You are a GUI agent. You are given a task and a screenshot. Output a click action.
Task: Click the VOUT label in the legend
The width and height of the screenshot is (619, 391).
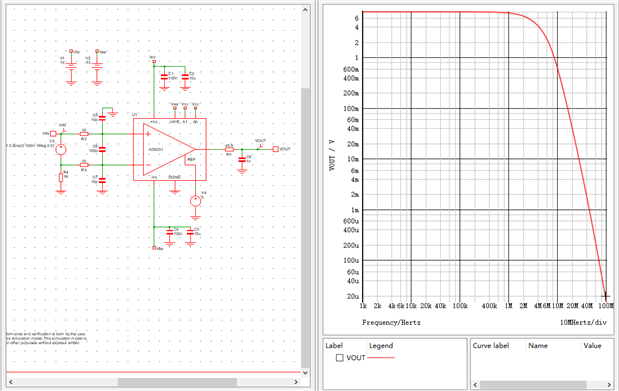pos(356,358)
